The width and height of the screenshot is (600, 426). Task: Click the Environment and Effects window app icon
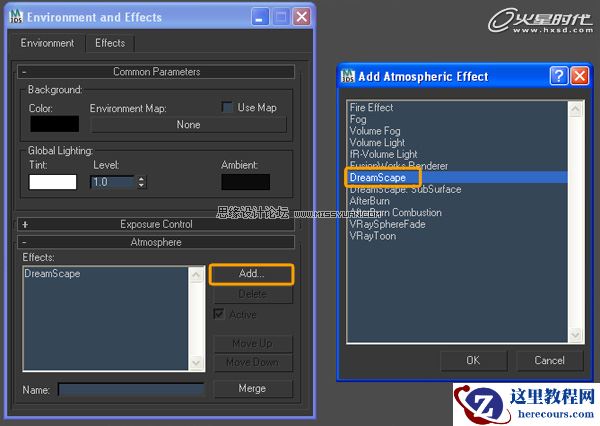pyautogui.click(x=16, y=17)
